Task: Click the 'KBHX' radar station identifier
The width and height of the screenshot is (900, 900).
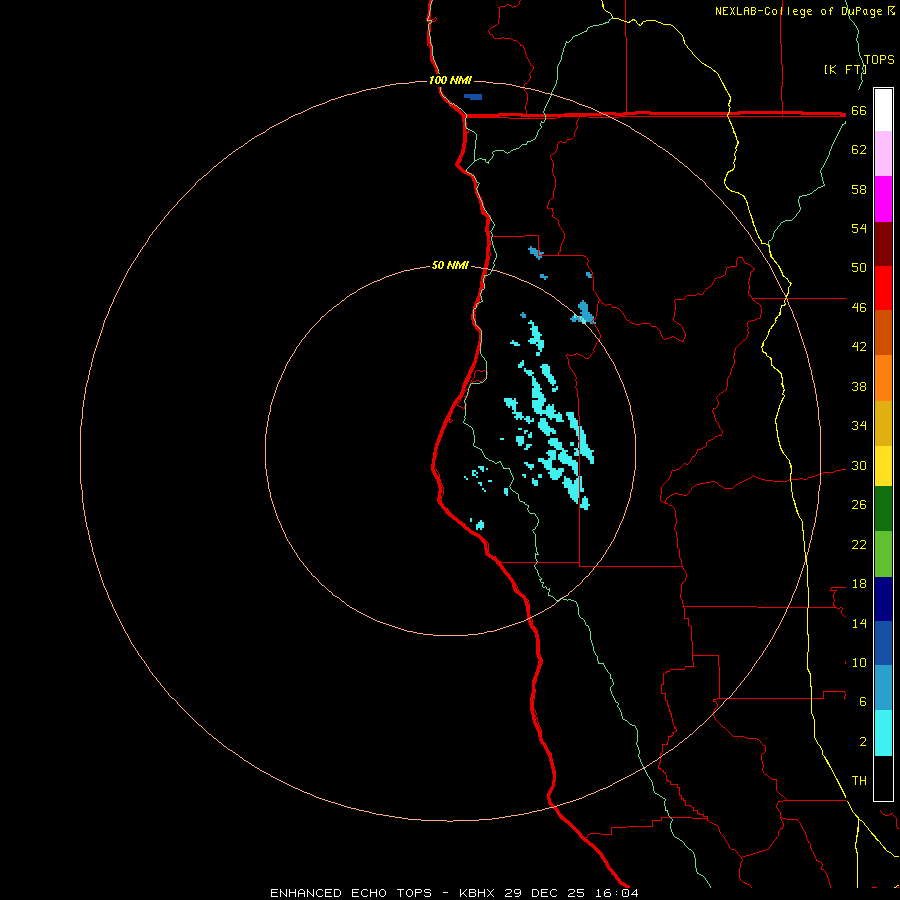Action: click(x=479, y=893)
